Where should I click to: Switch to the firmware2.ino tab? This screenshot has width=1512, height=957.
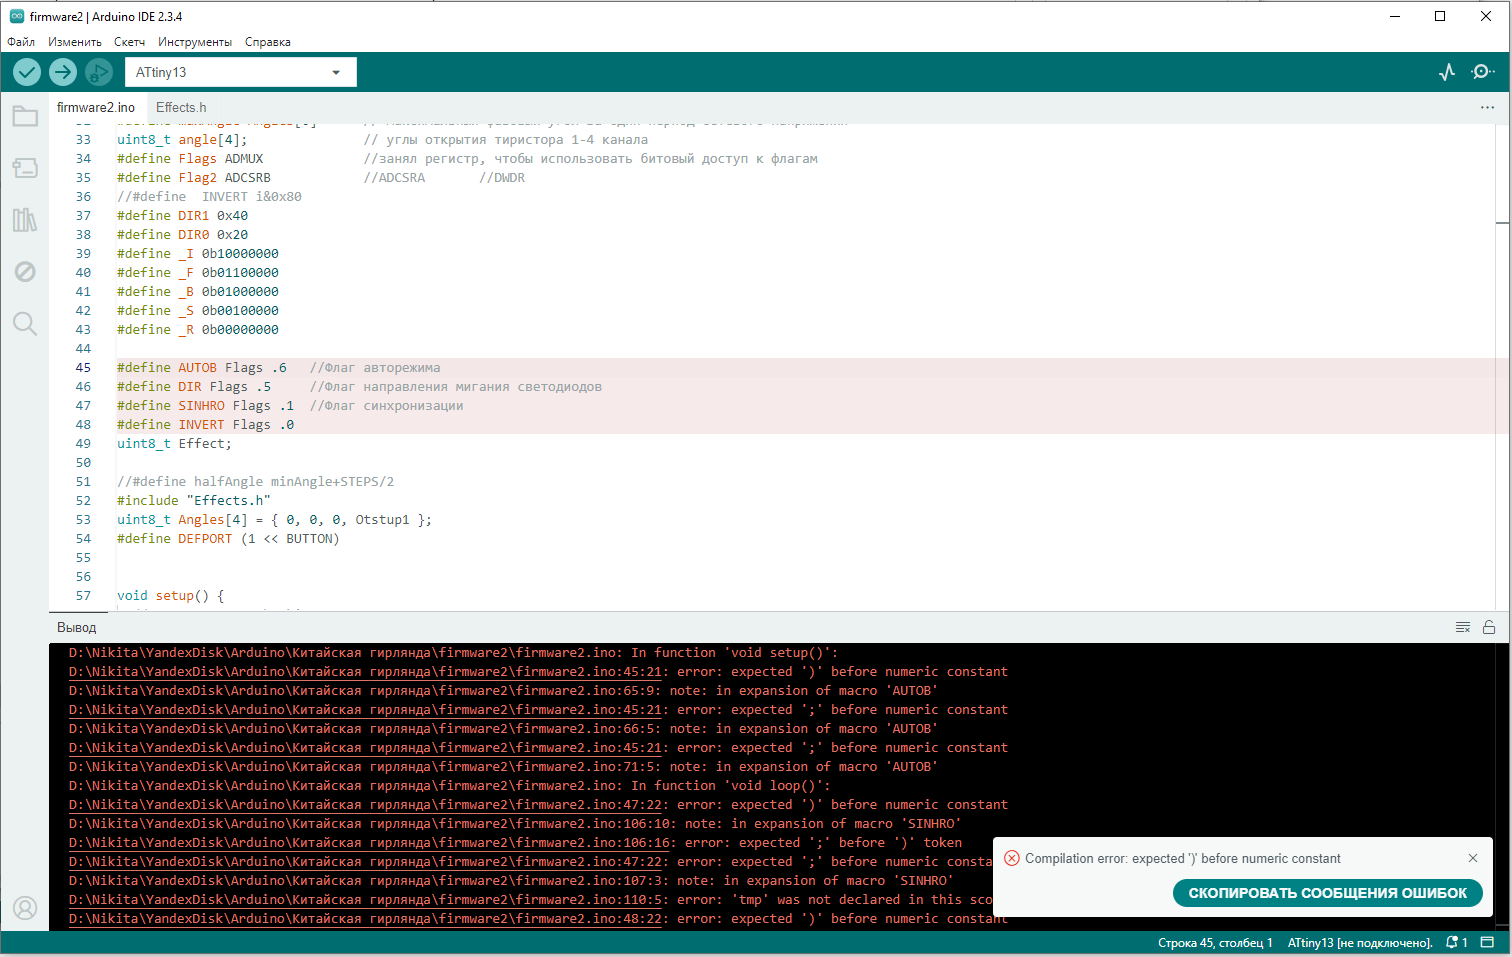[96, 107]
